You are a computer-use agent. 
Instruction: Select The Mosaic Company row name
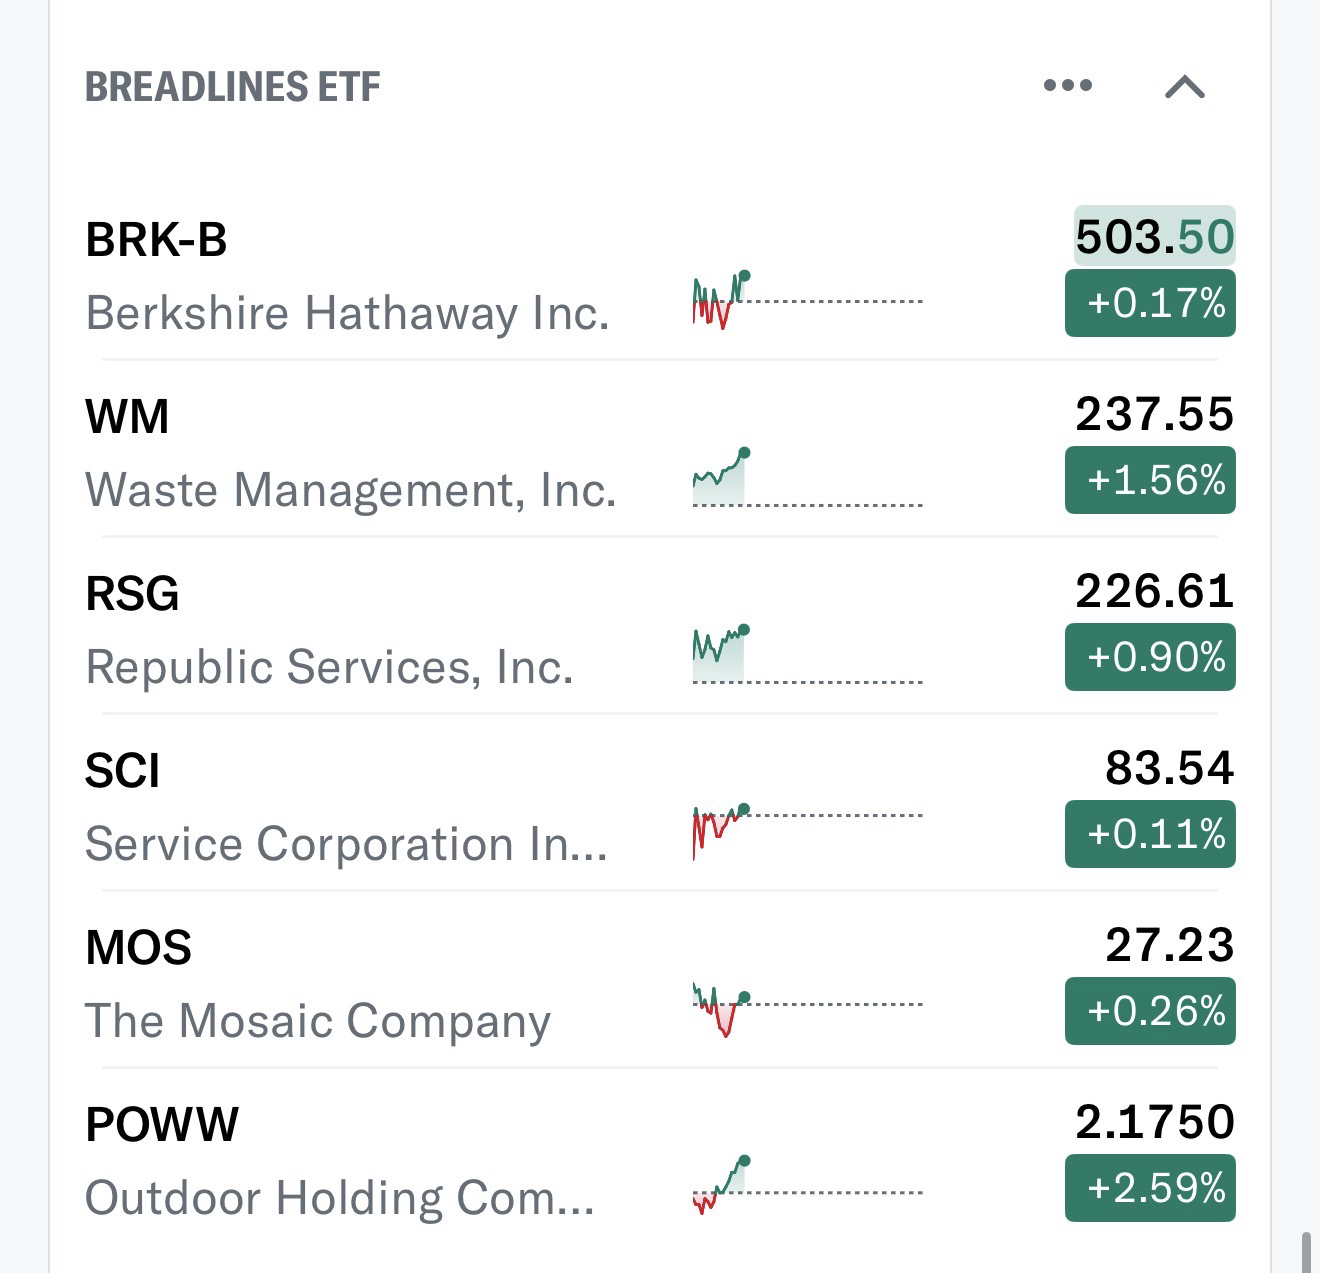pos(318,1021)
